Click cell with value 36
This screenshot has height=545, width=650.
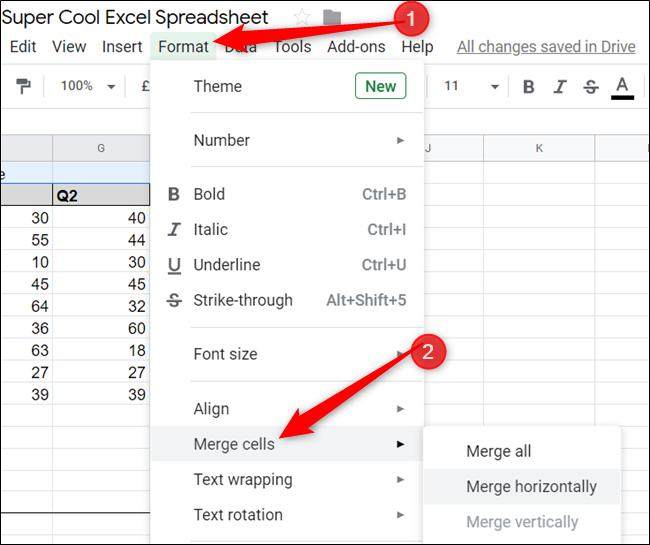click(x=27, y=328)
